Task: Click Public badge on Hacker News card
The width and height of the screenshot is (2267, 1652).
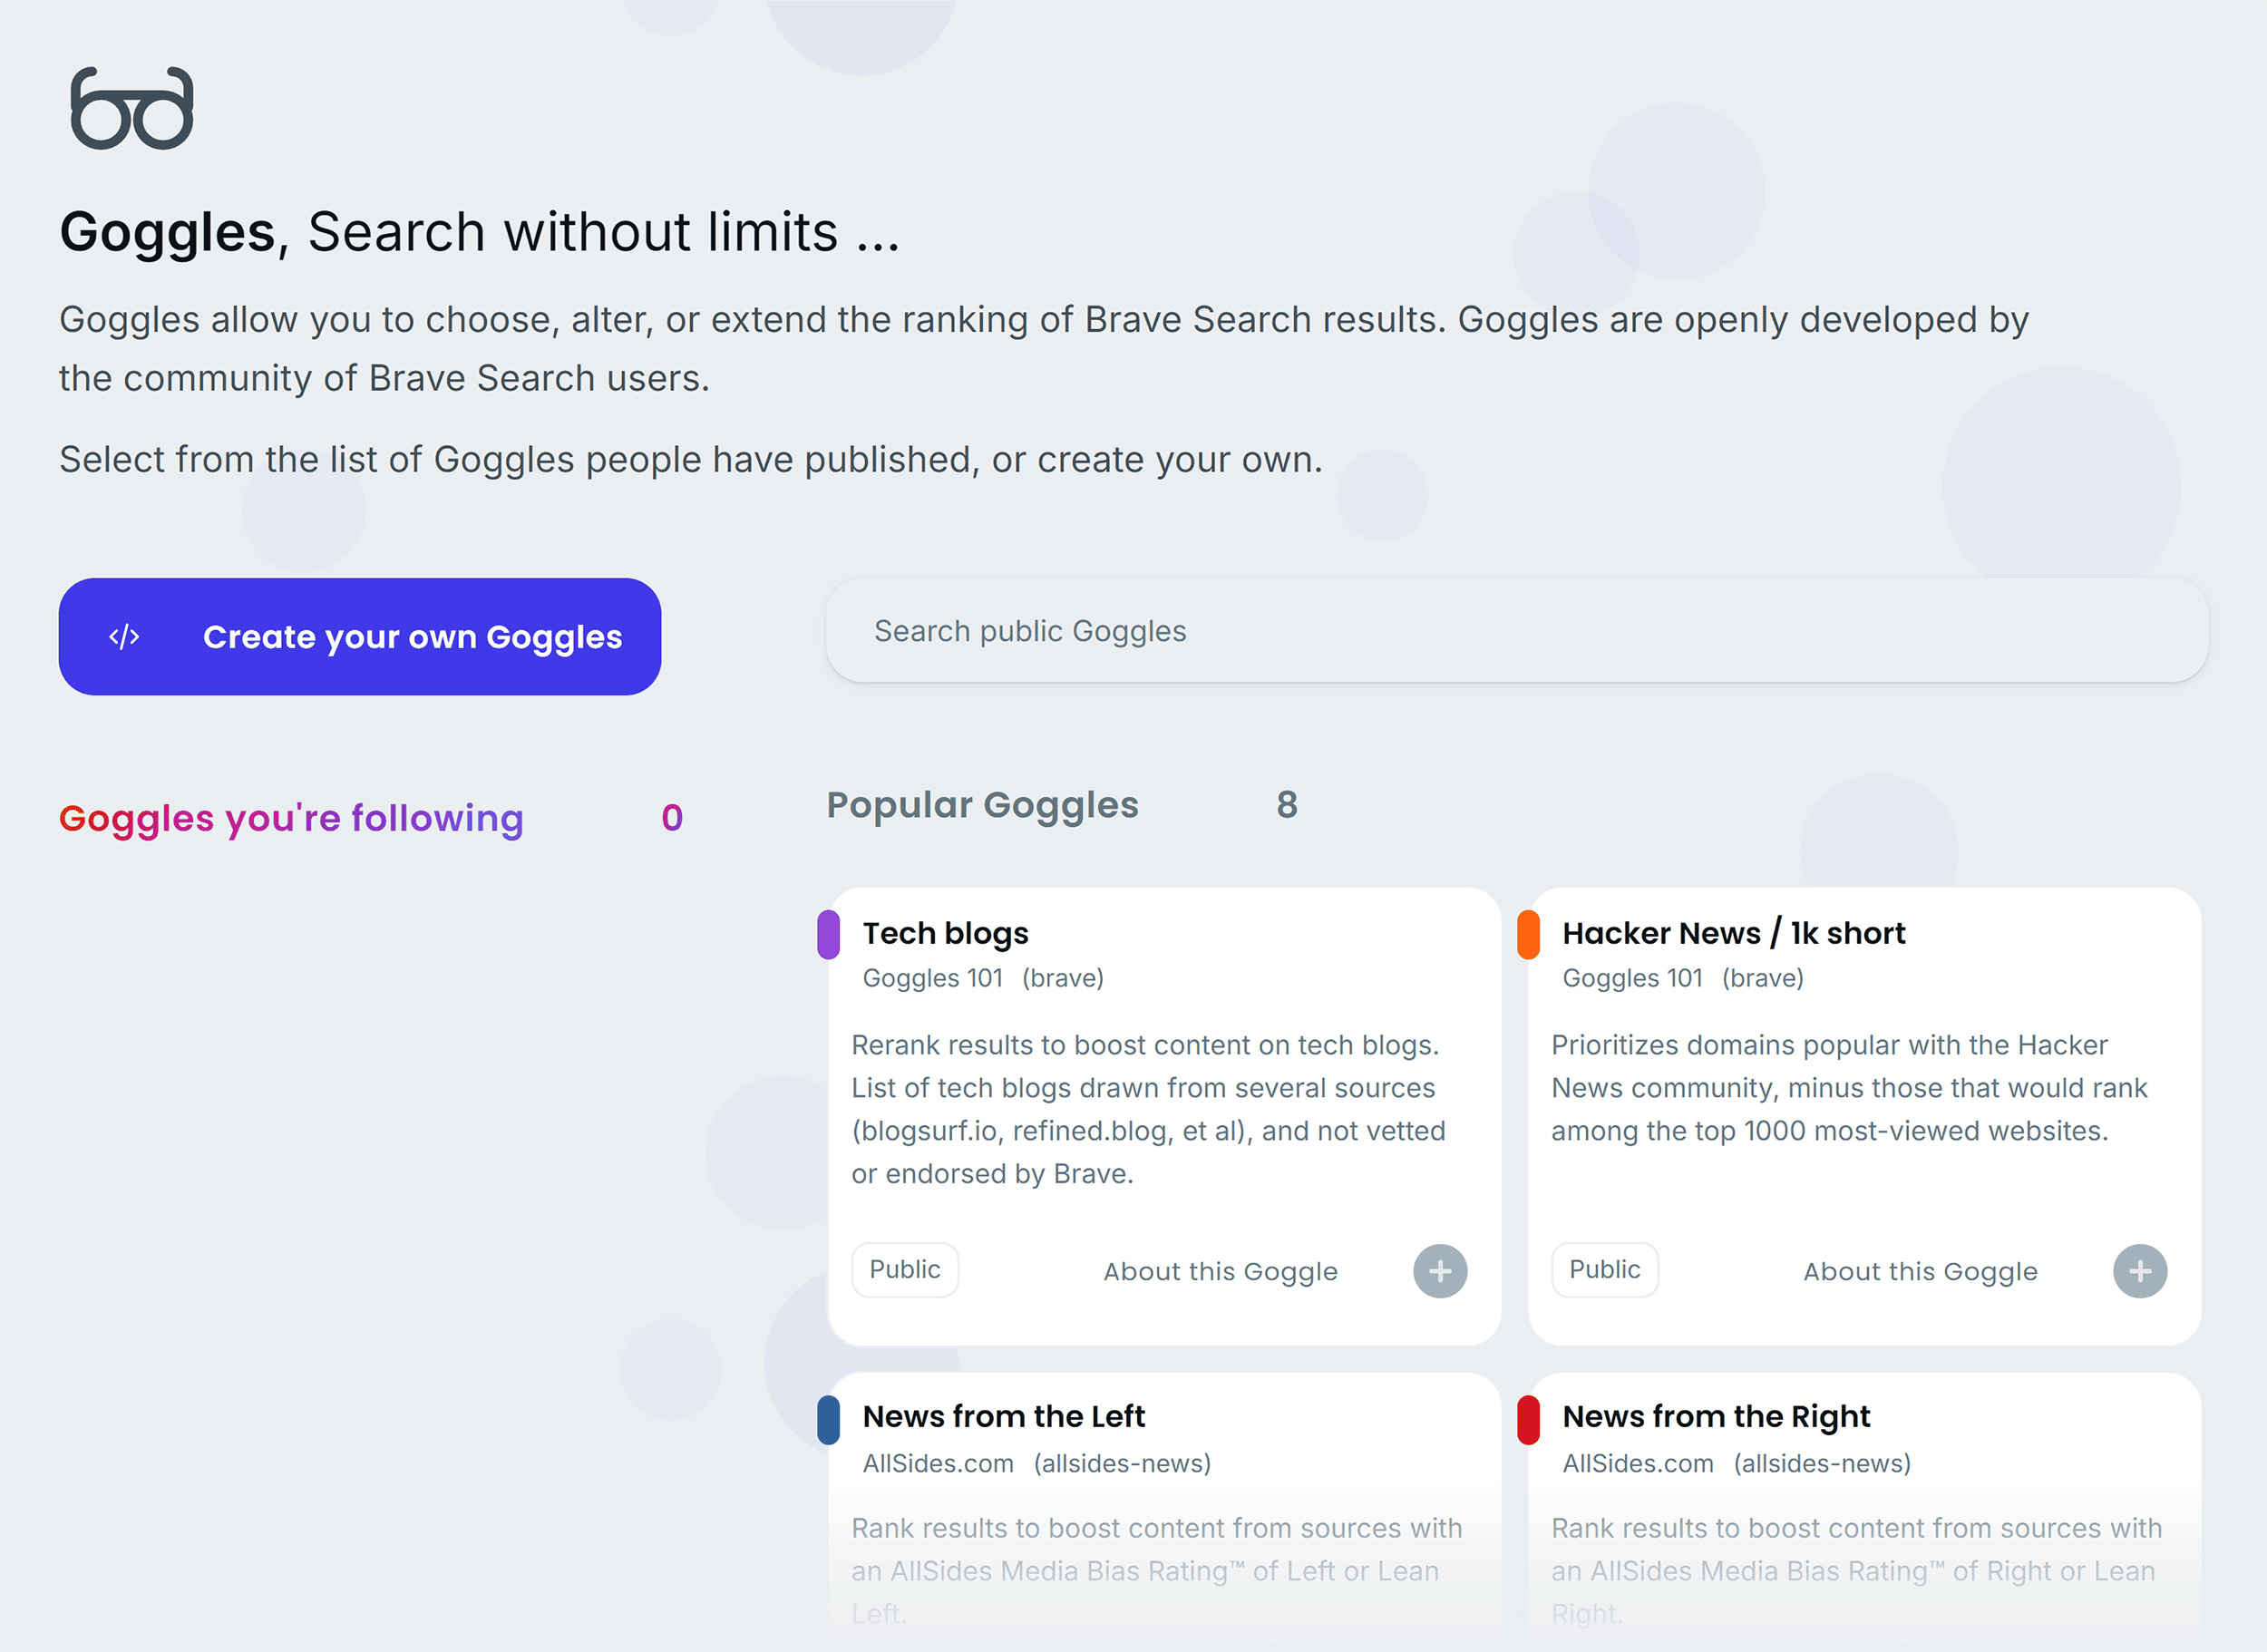Action: click(1604, 1270)
